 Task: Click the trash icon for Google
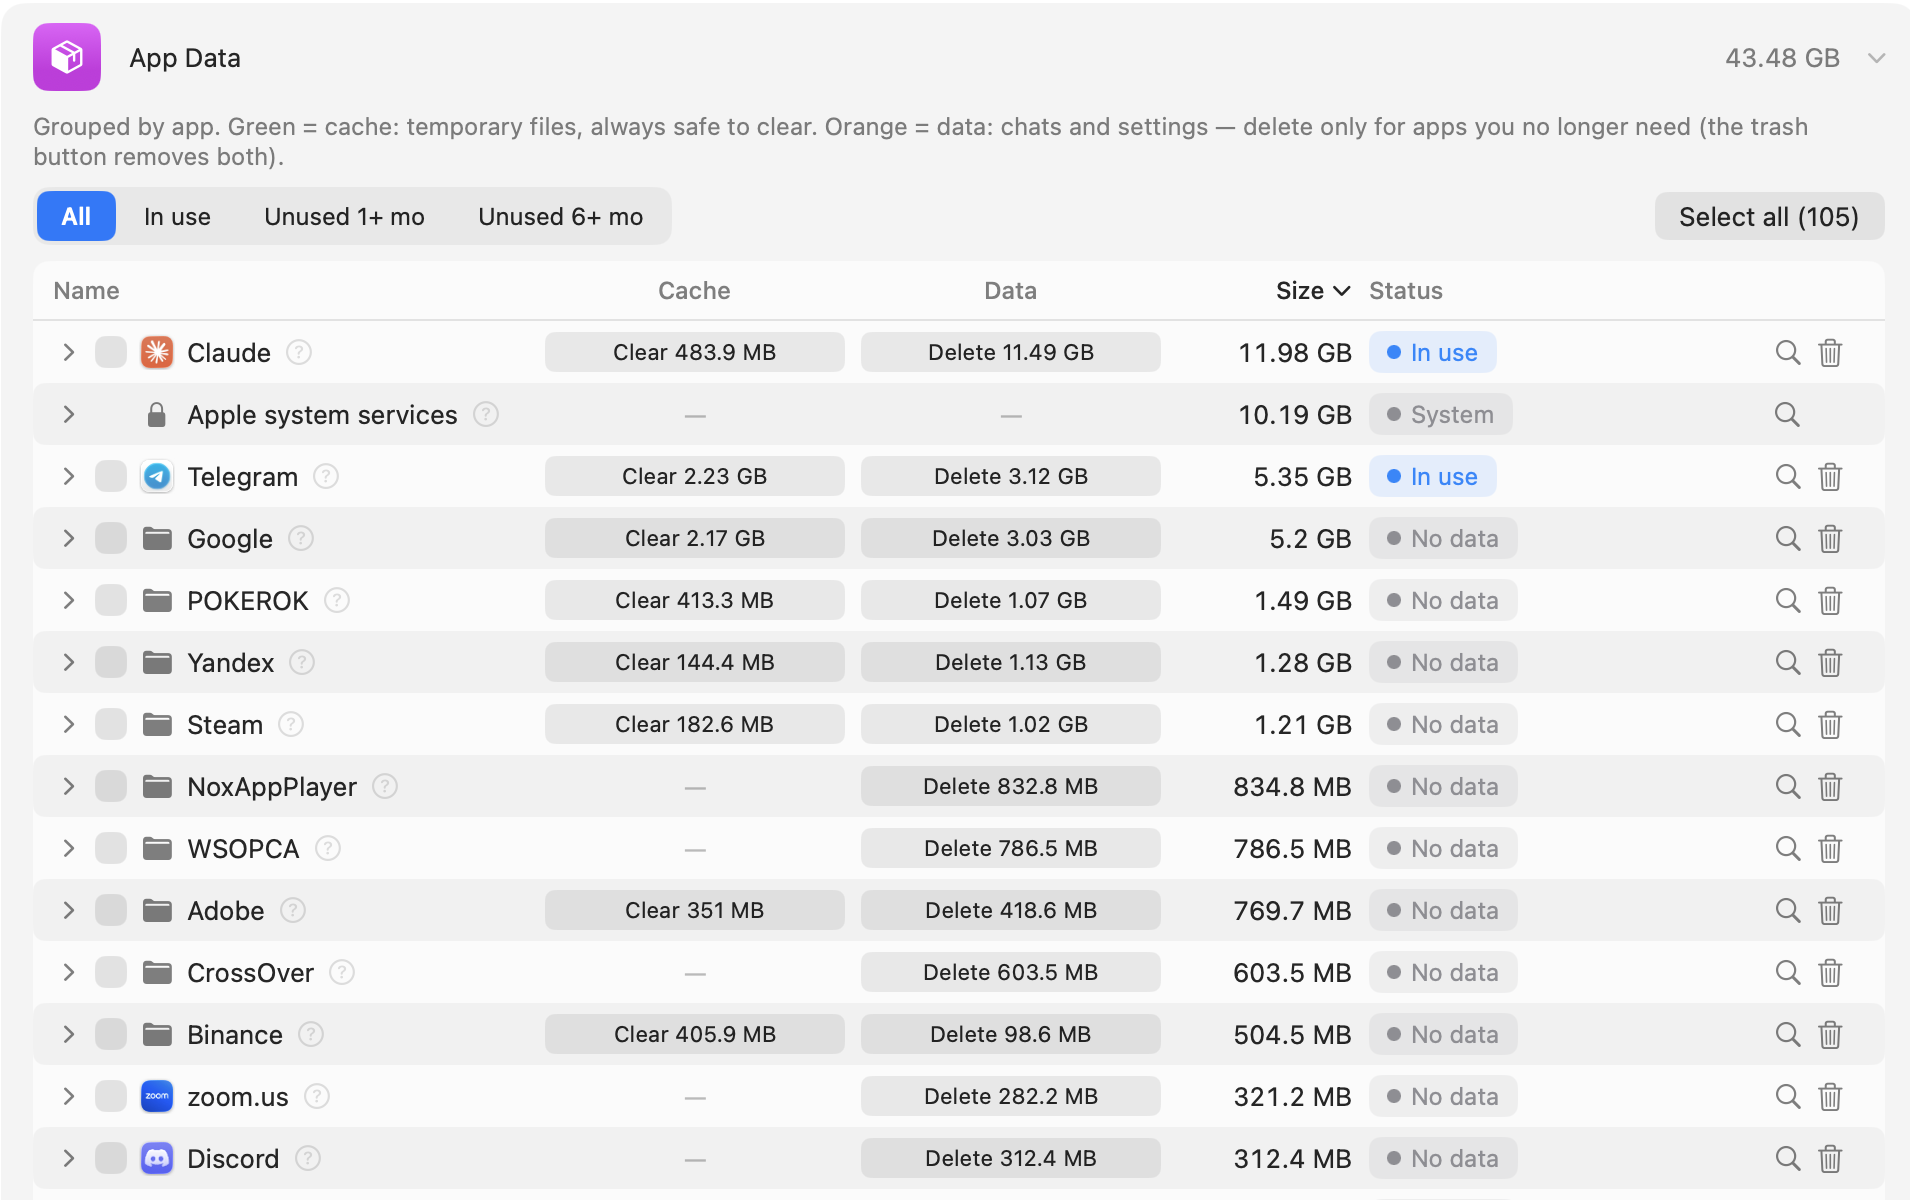pyautogui.click(x=1830, y=539)
